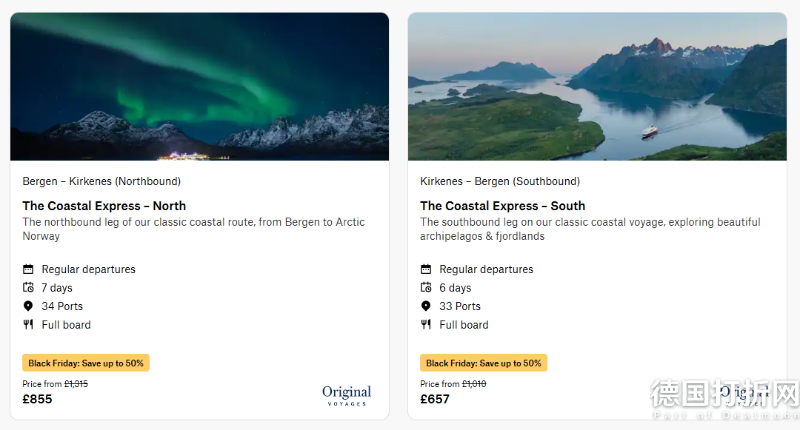800x430 pixels.
Task: Click the calendar icon in the North card
Action: [28, 269]
